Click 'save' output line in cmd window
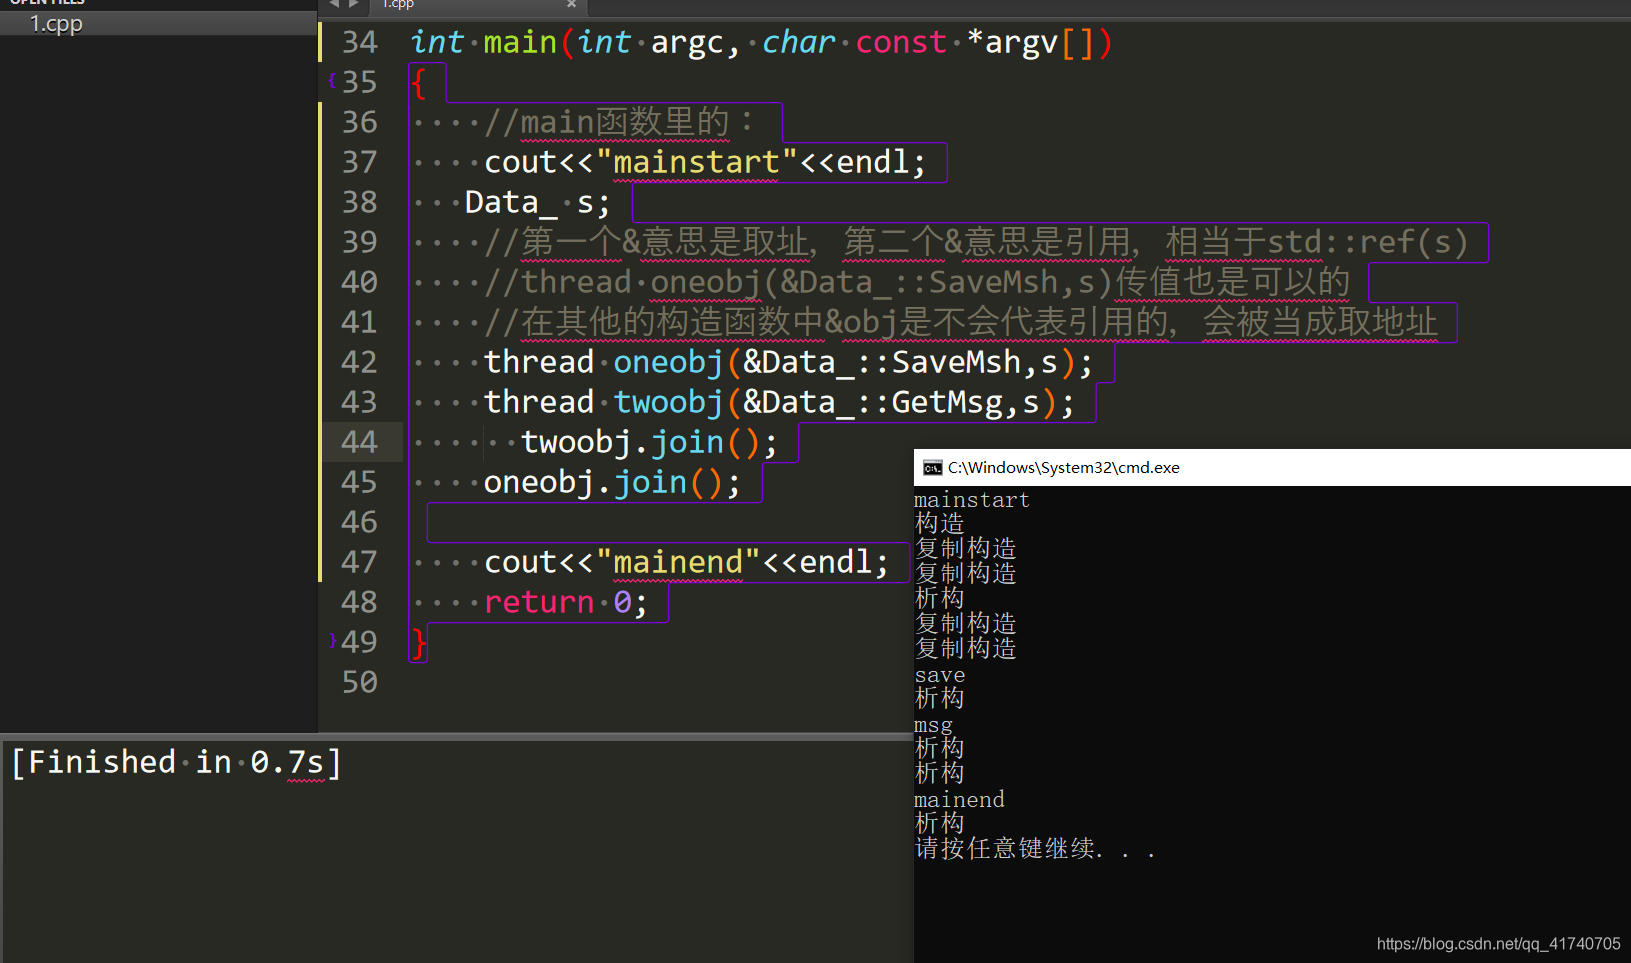The width and height of the screenshot is (1631, 963). (x=940, y=675)
